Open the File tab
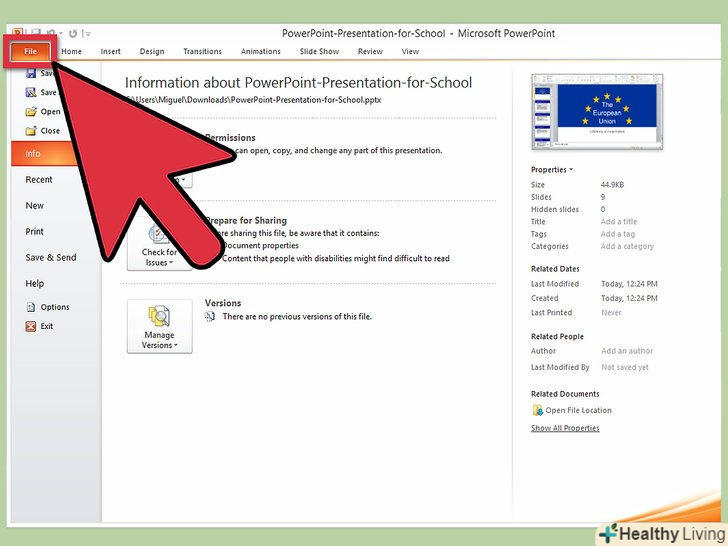The image size is (728, 546). click(31, 52)
